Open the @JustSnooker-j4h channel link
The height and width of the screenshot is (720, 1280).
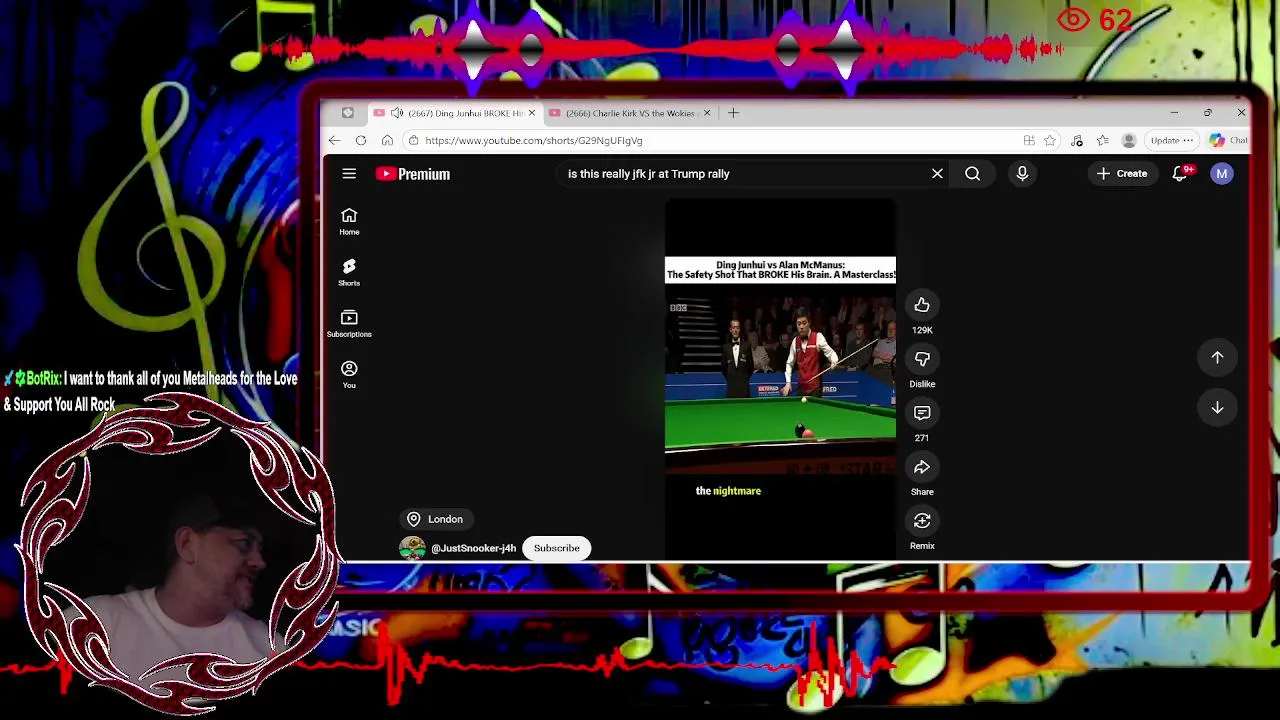click(473, 548)
